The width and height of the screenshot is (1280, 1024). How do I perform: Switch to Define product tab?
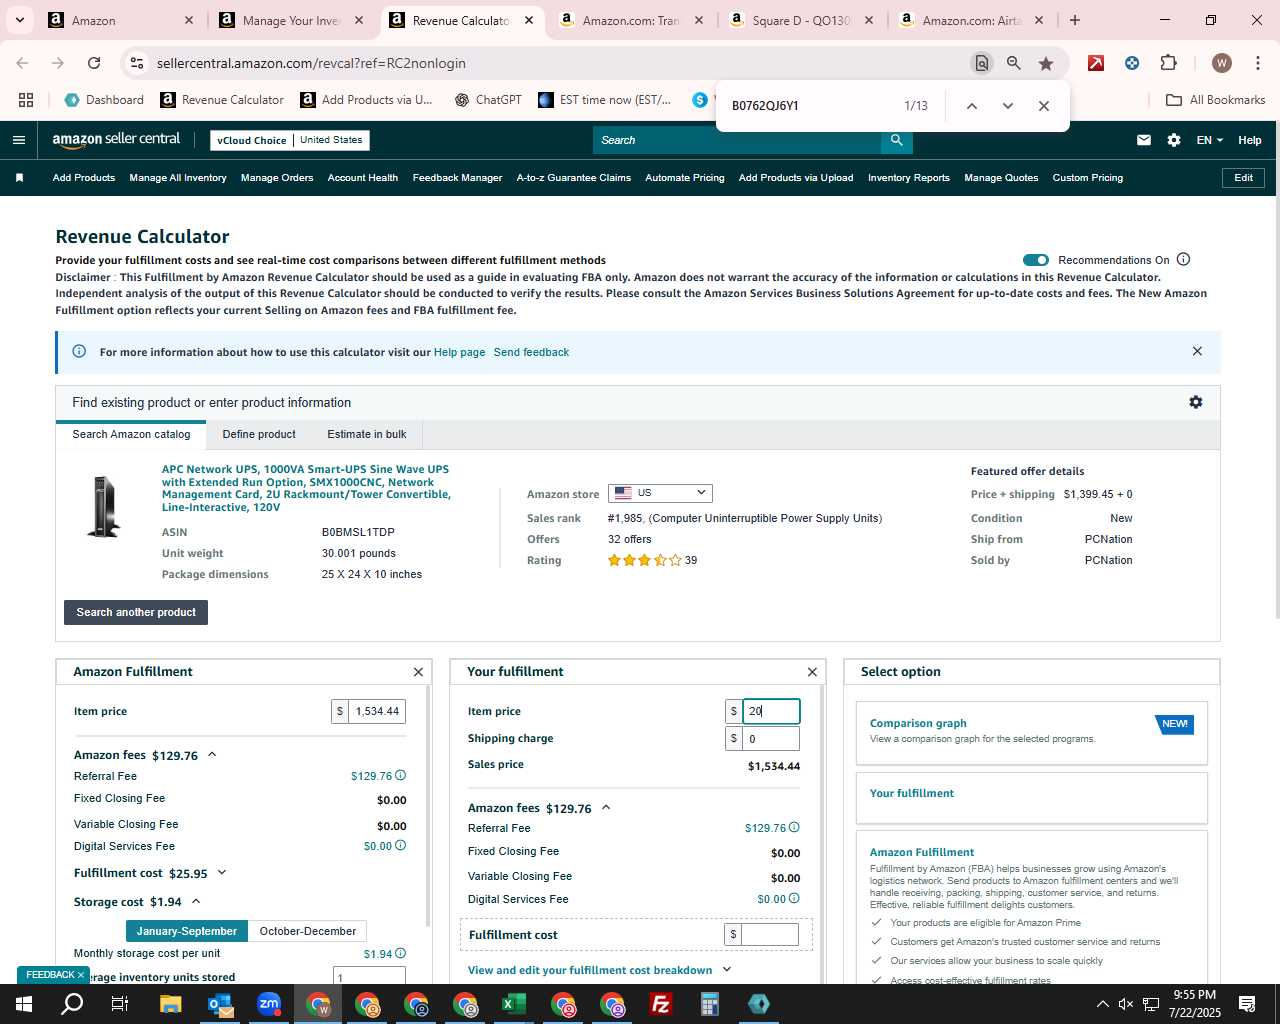pos(259,434)
